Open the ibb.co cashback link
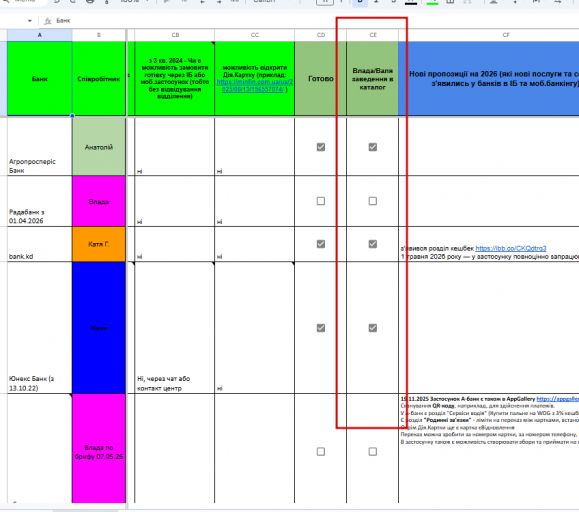The width and height of the screenshot is (579, 512). coord(511,248)
